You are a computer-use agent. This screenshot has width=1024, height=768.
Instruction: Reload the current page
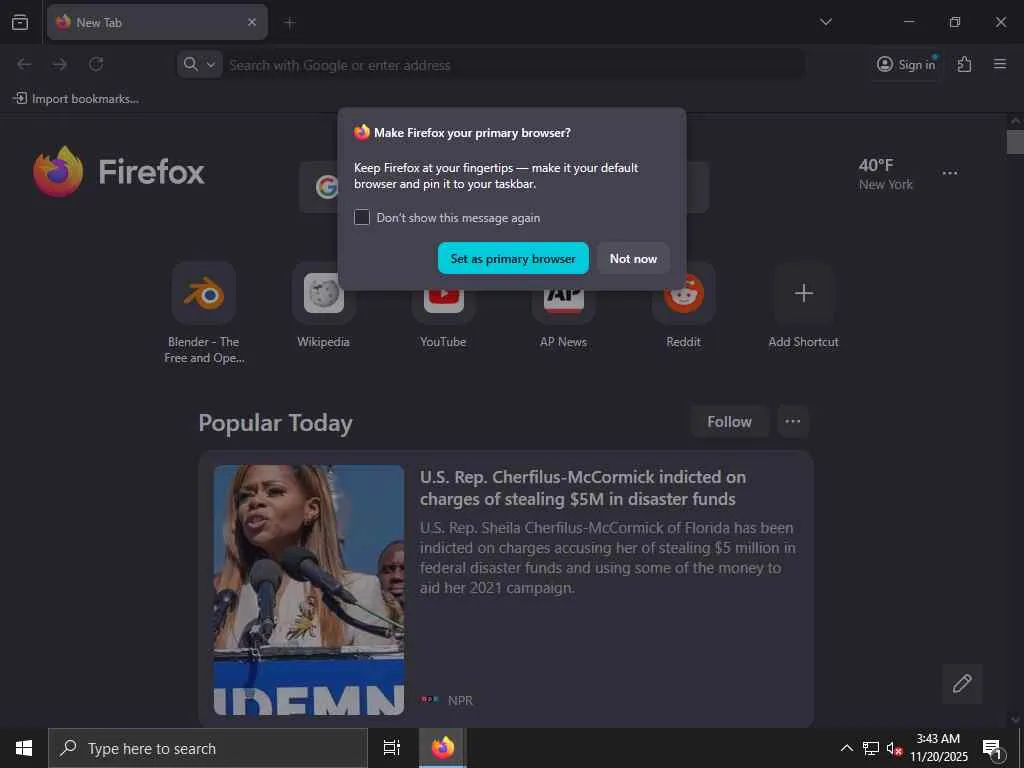(x=96, y=64)
